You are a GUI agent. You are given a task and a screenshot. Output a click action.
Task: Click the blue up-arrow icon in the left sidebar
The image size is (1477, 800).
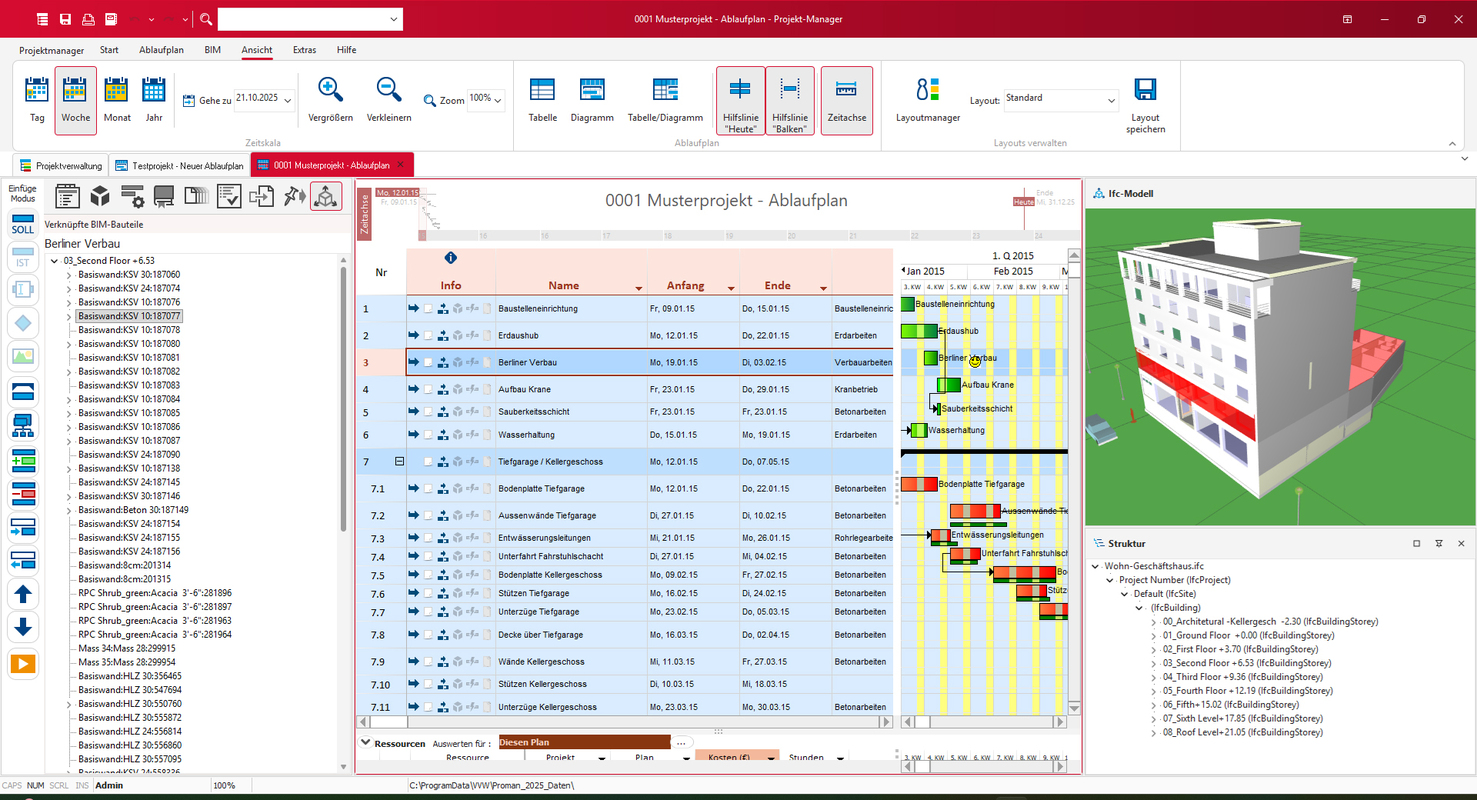[x=21, y=594]
